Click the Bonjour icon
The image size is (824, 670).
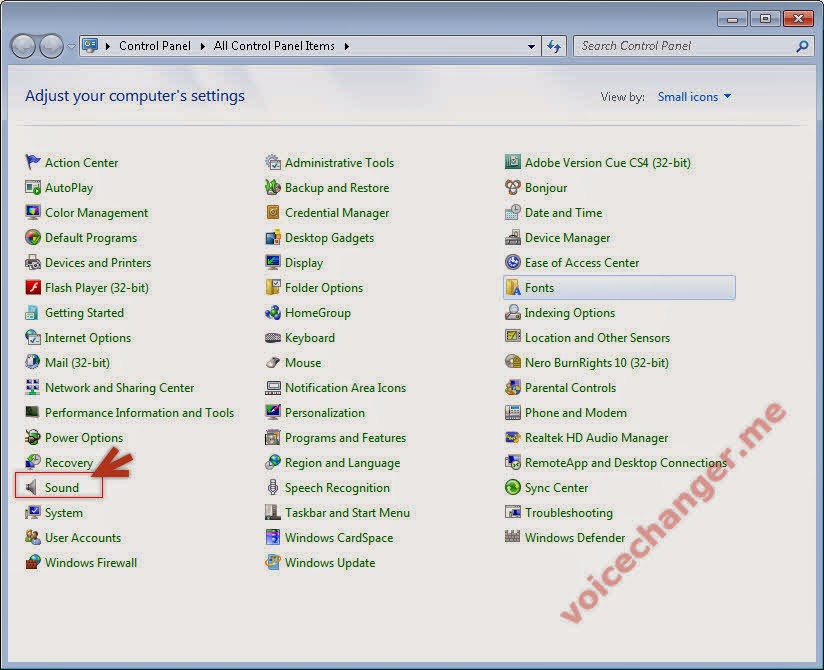click(x=513, y=187)
